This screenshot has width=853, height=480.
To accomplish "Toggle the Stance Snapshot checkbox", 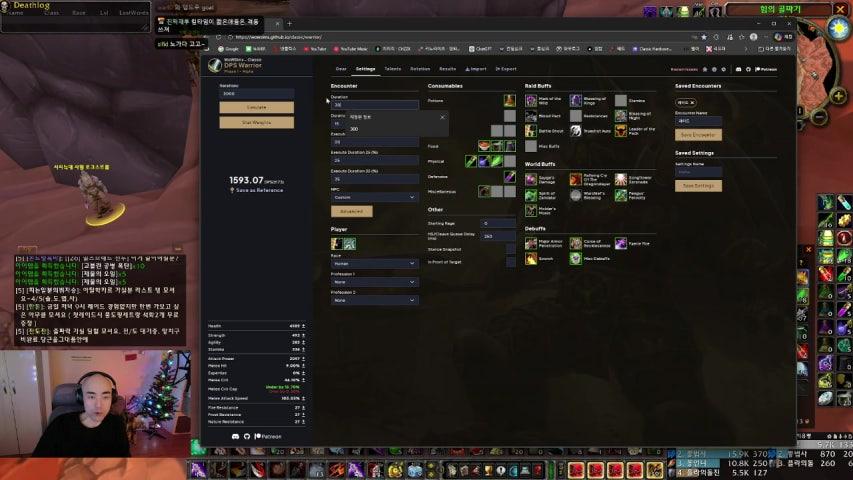I will click(510, 248).
